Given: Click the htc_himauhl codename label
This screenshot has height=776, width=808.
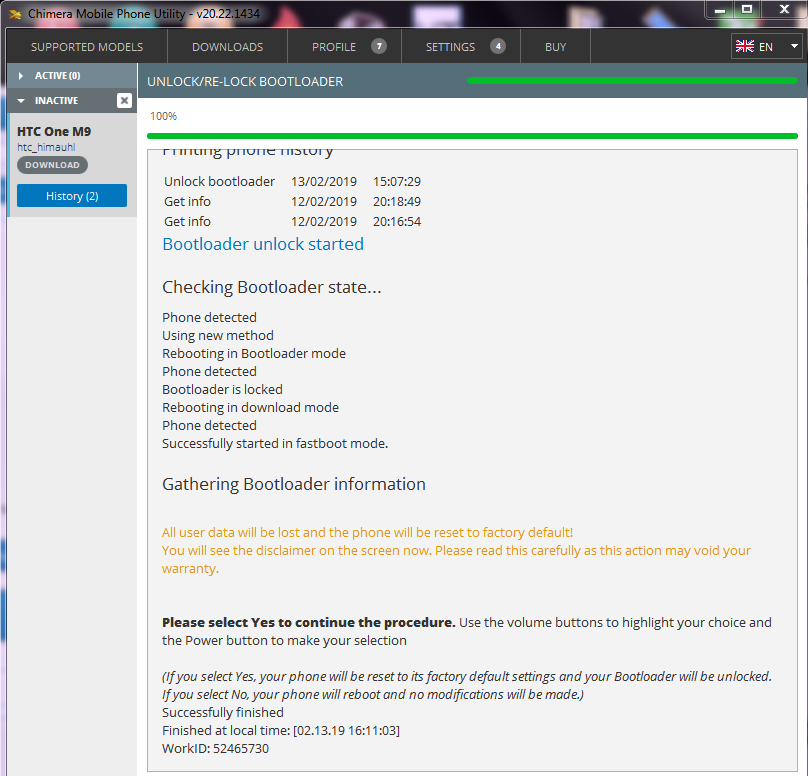Looking at the screenshot, I should pos(46,147).
